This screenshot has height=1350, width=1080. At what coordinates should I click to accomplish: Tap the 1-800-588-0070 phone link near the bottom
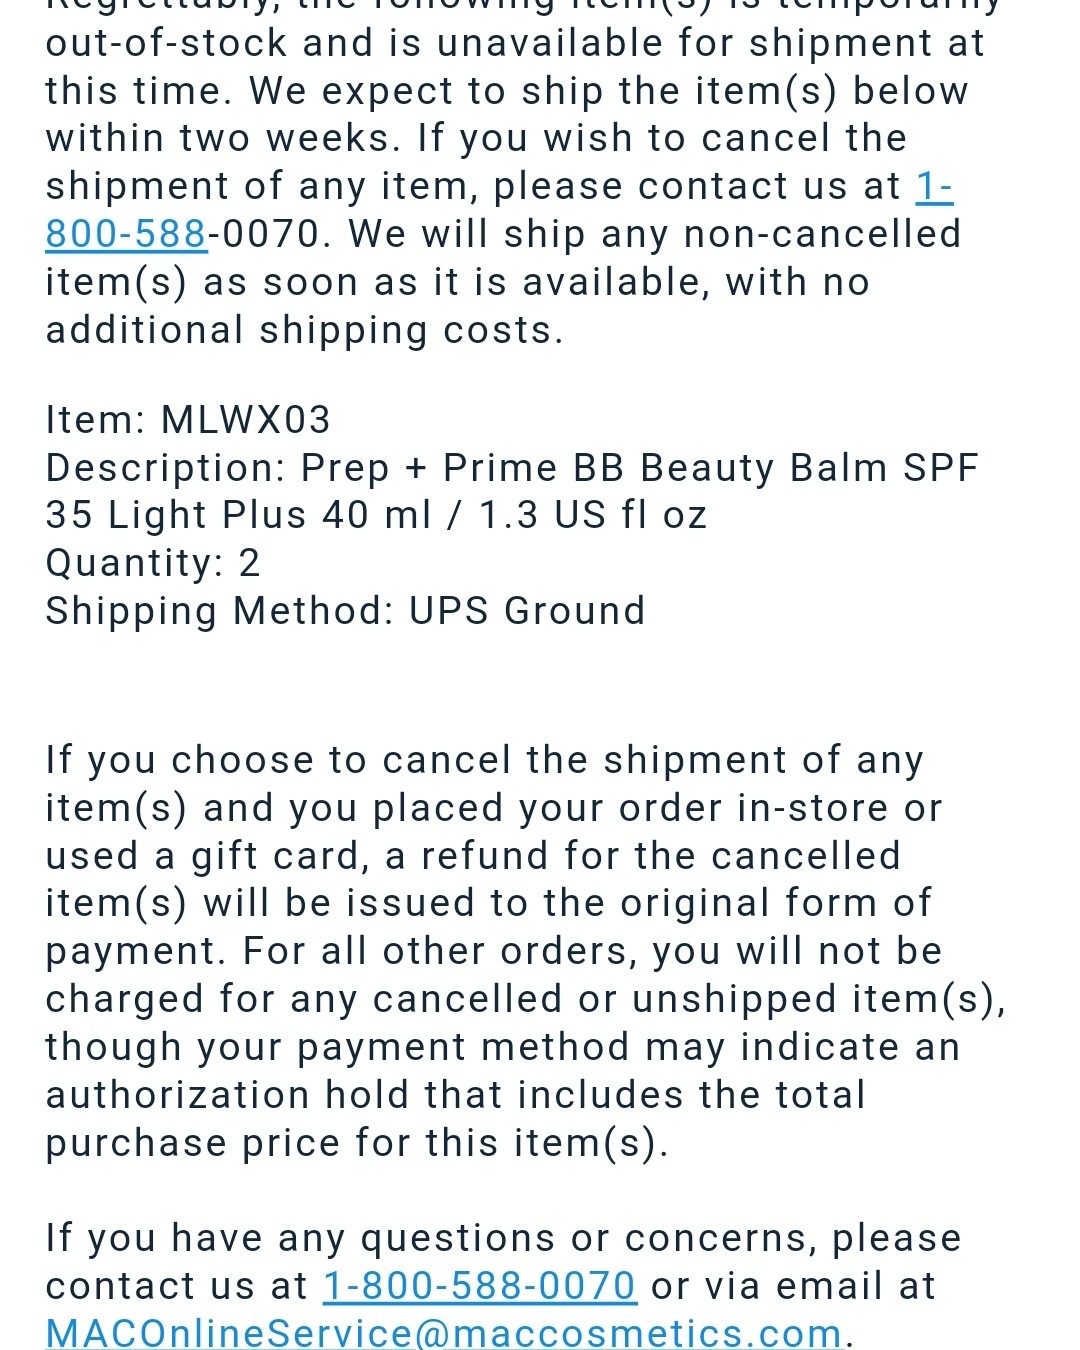click(480, 1286)
